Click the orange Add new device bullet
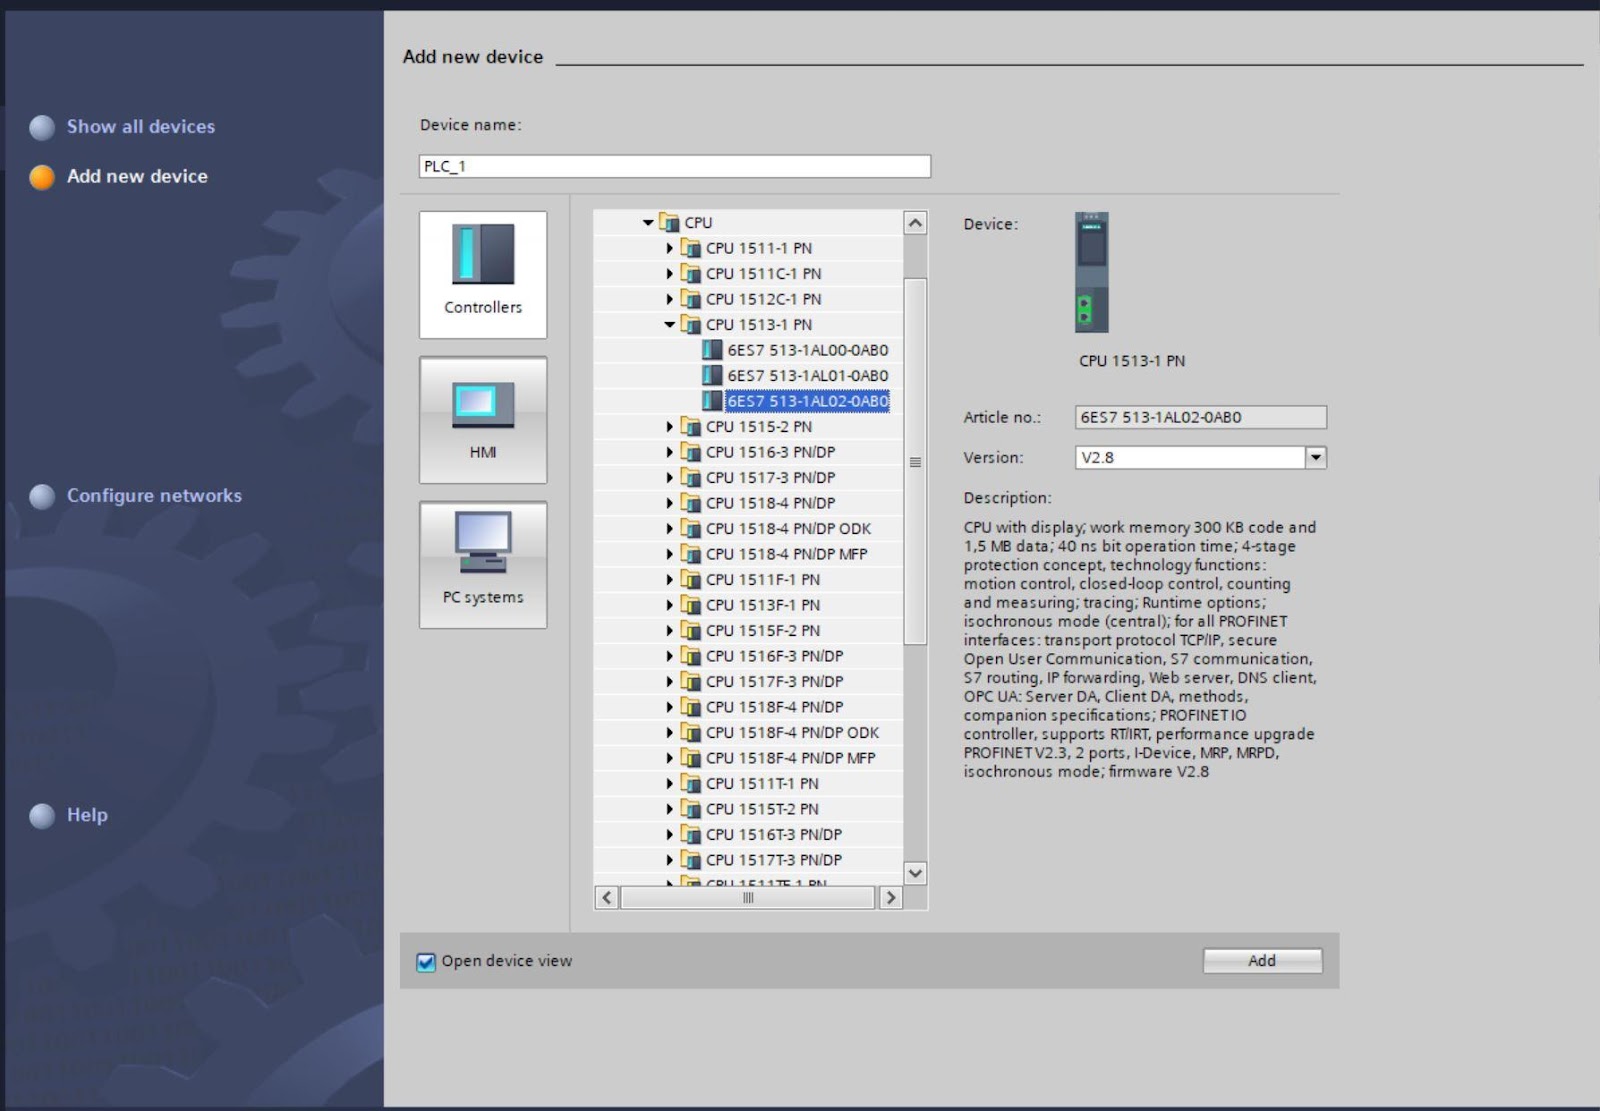The image size is (1600, 1111). (x=42, y=177)
